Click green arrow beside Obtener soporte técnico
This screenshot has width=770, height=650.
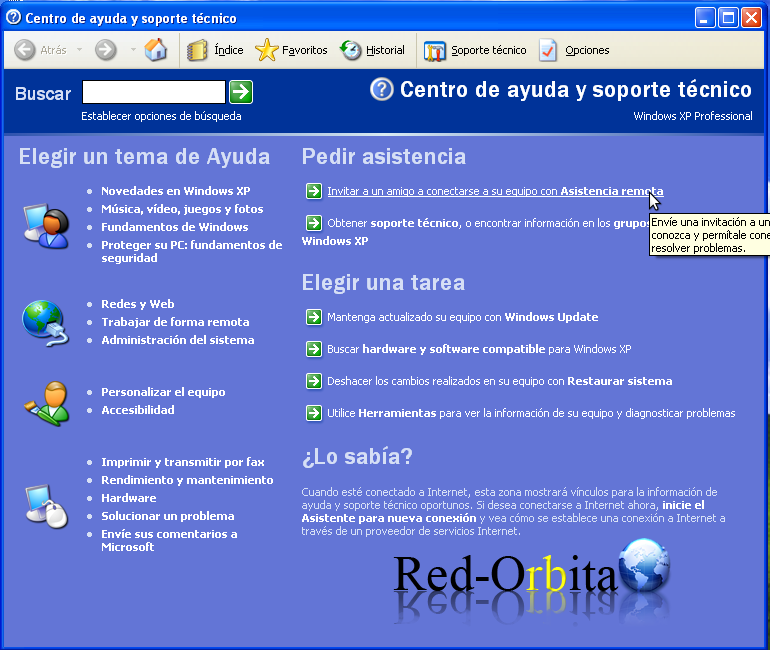(x=314, y=223)
